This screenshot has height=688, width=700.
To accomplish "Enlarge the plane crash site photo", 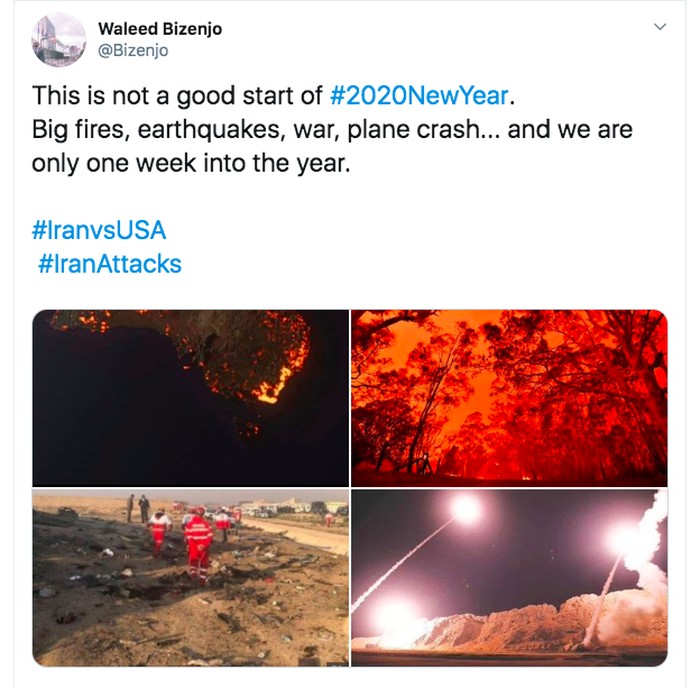I will tap(190, 578).
